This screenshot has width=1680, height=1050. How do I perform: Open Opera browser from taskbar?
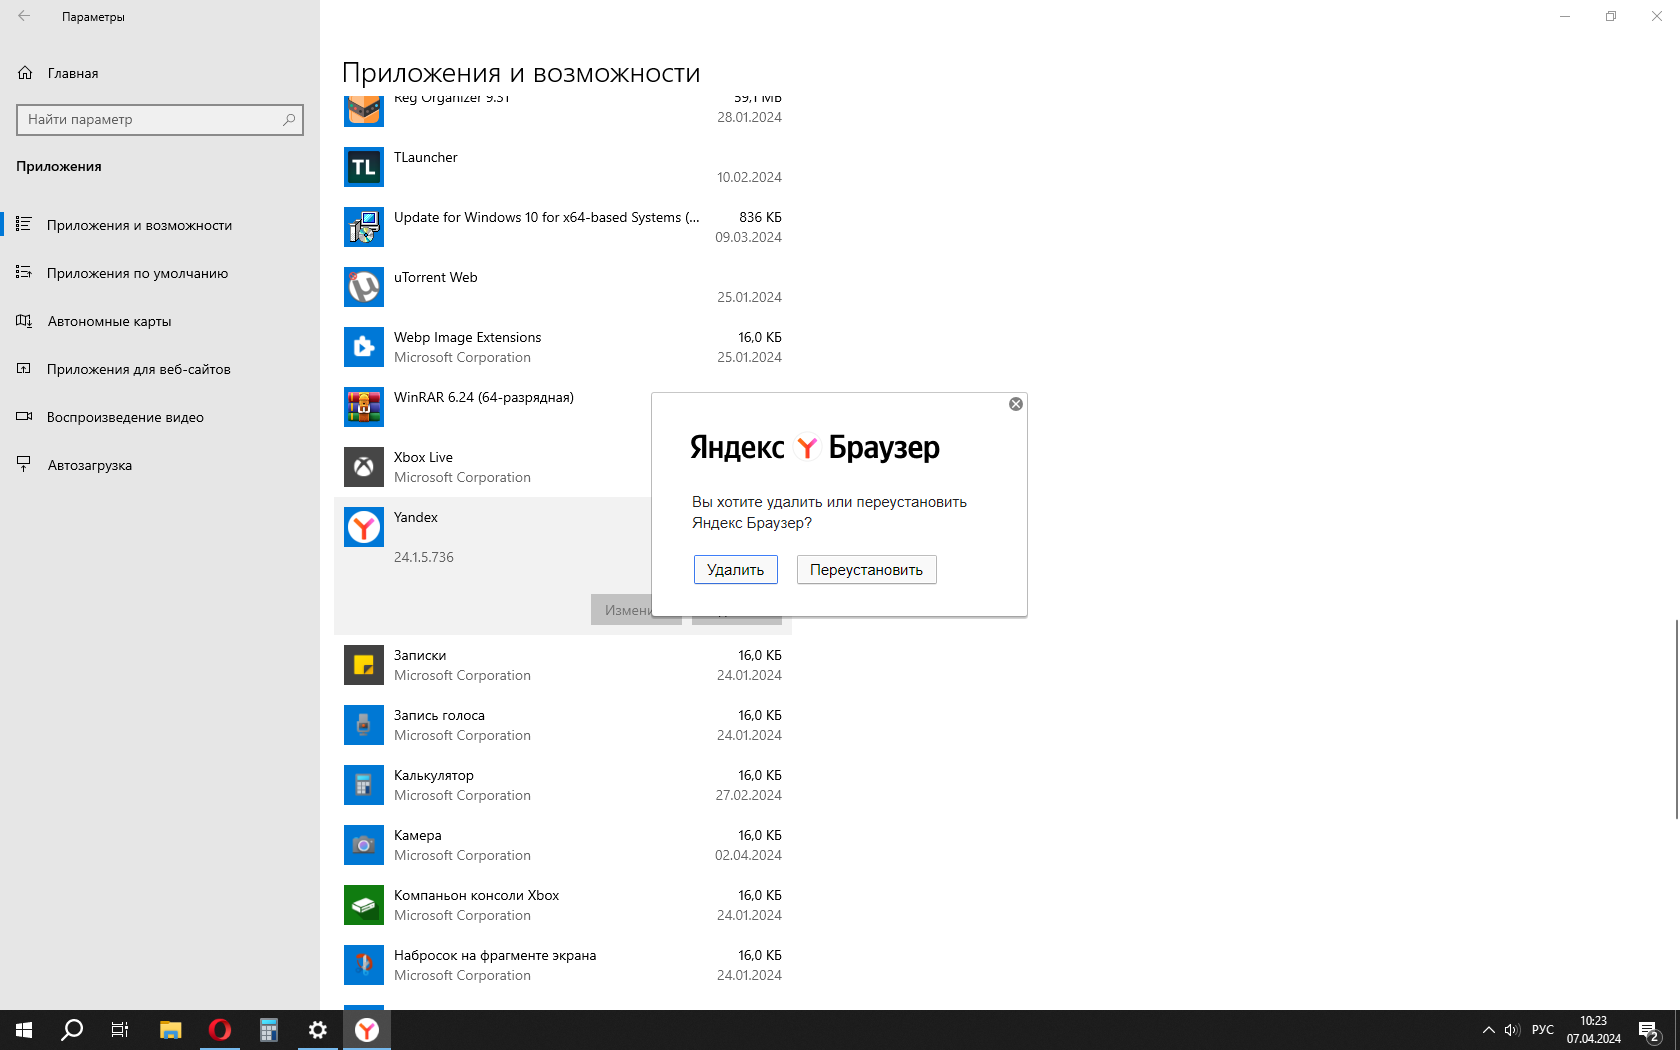[x=220, y=1030]
